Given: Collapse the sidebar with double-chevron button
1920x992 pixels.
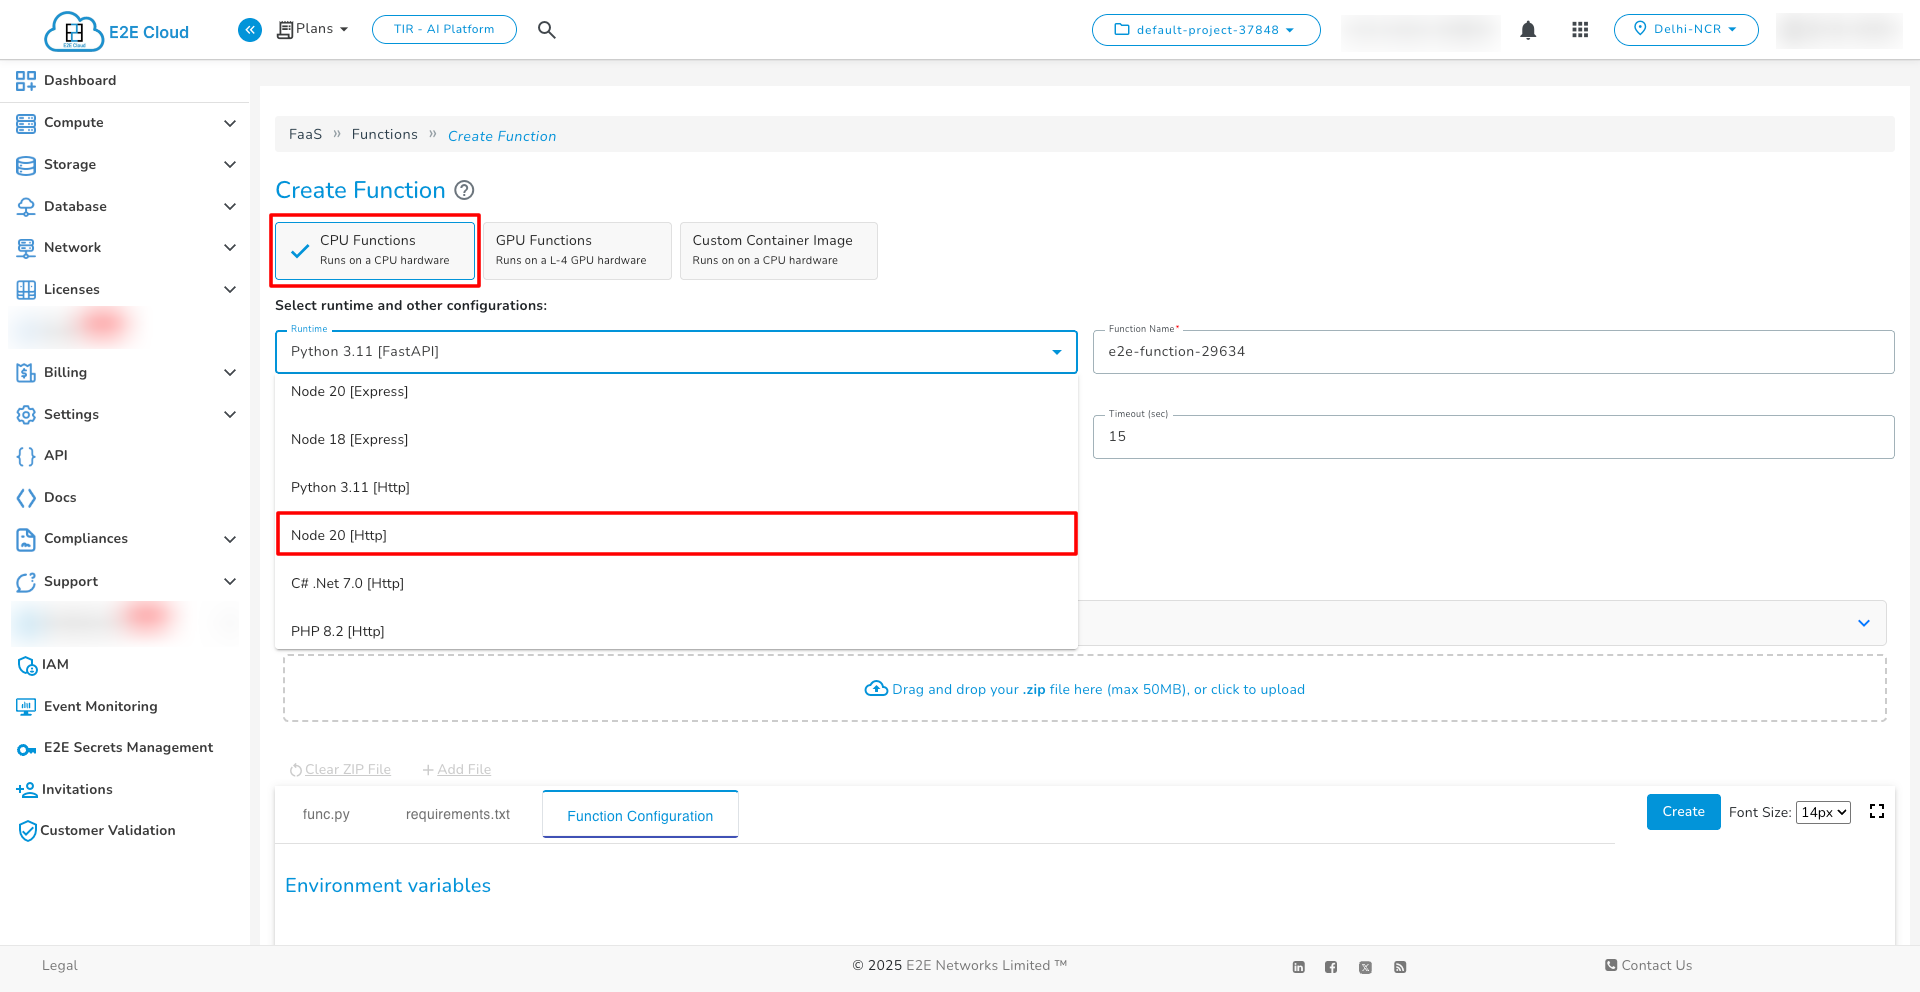Looking at the screenshot, I should pos(250,30).
